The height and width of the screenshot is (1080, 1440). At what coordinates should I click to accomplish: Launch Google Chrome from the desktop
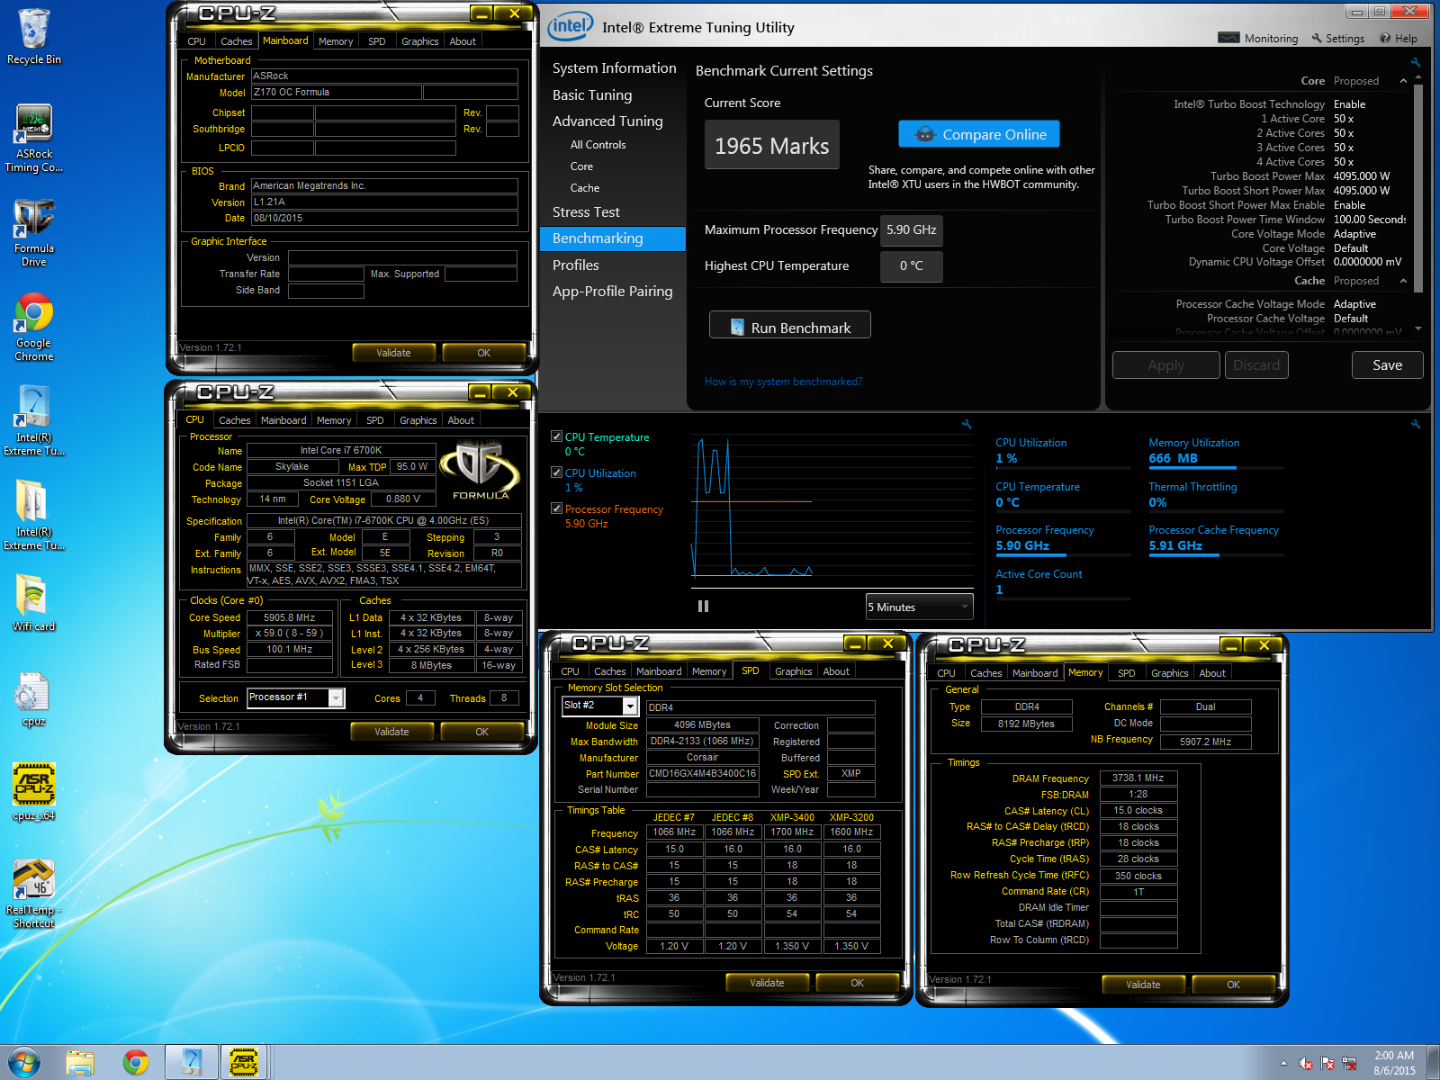tap(33, 328)
